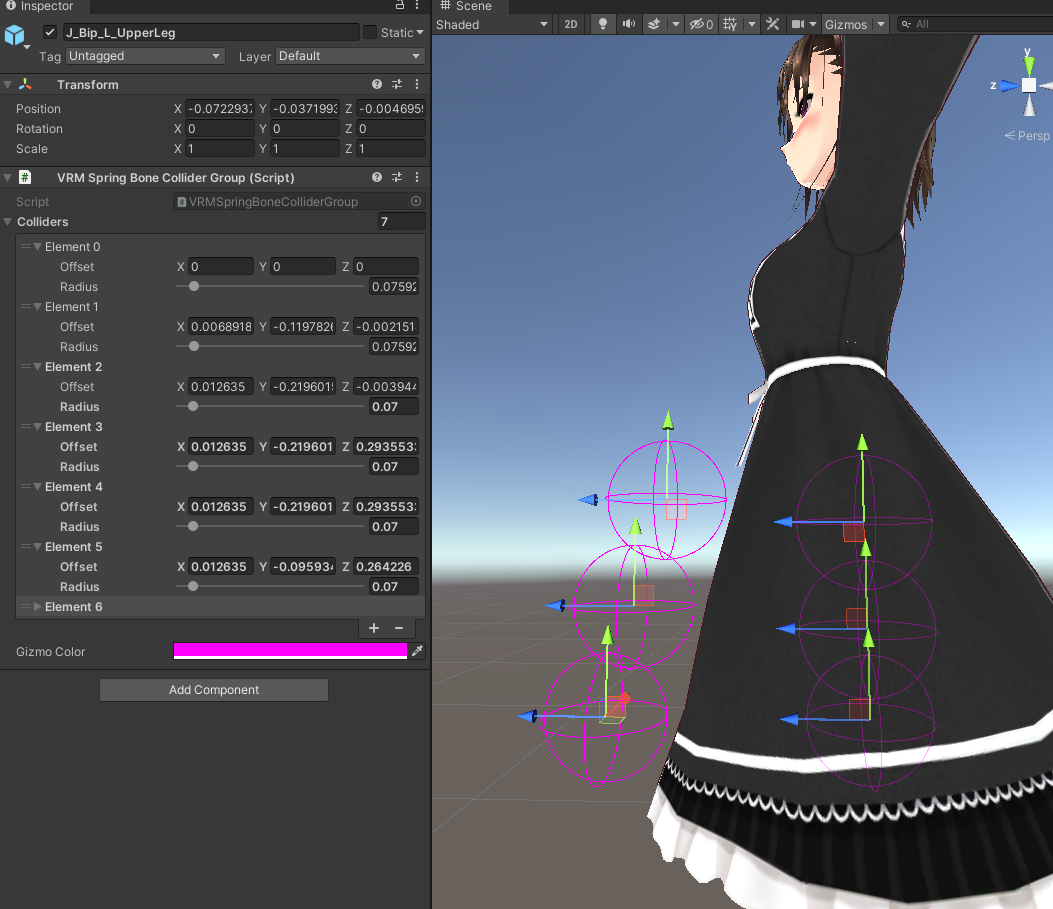Open the Layer dropdown showing Default
Image resolution: width=1053 pixels, height=909 pixels.
pyautogui.click(x=349, y=56)
